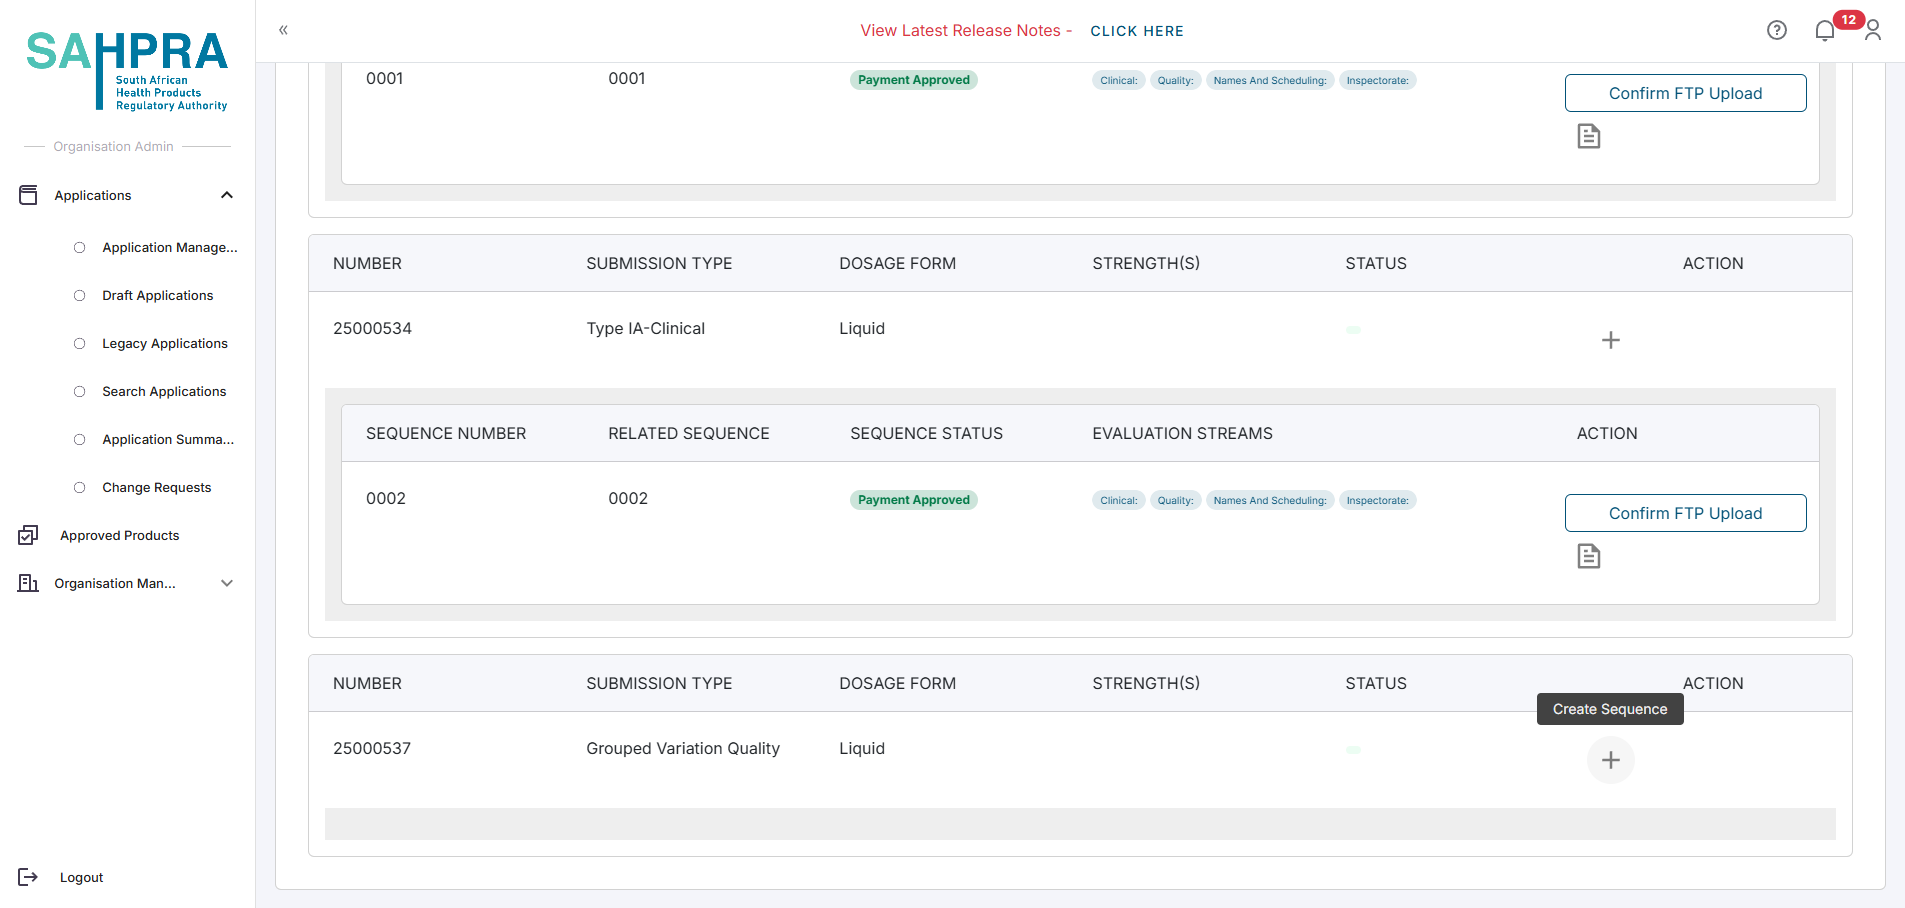Click the CLICK HERE release notes link
1905x908 pixels.
coord(1136,31)
